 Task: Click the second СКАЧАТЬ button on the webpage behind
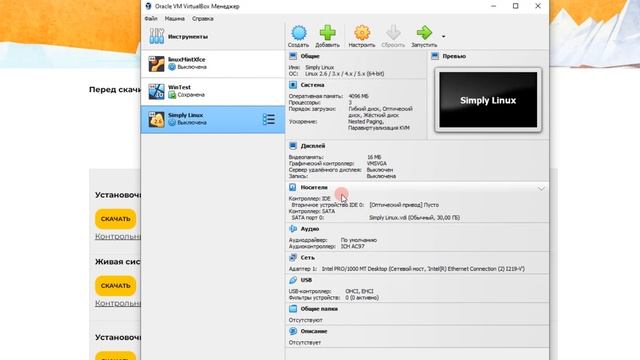click(x=116, y=286)
